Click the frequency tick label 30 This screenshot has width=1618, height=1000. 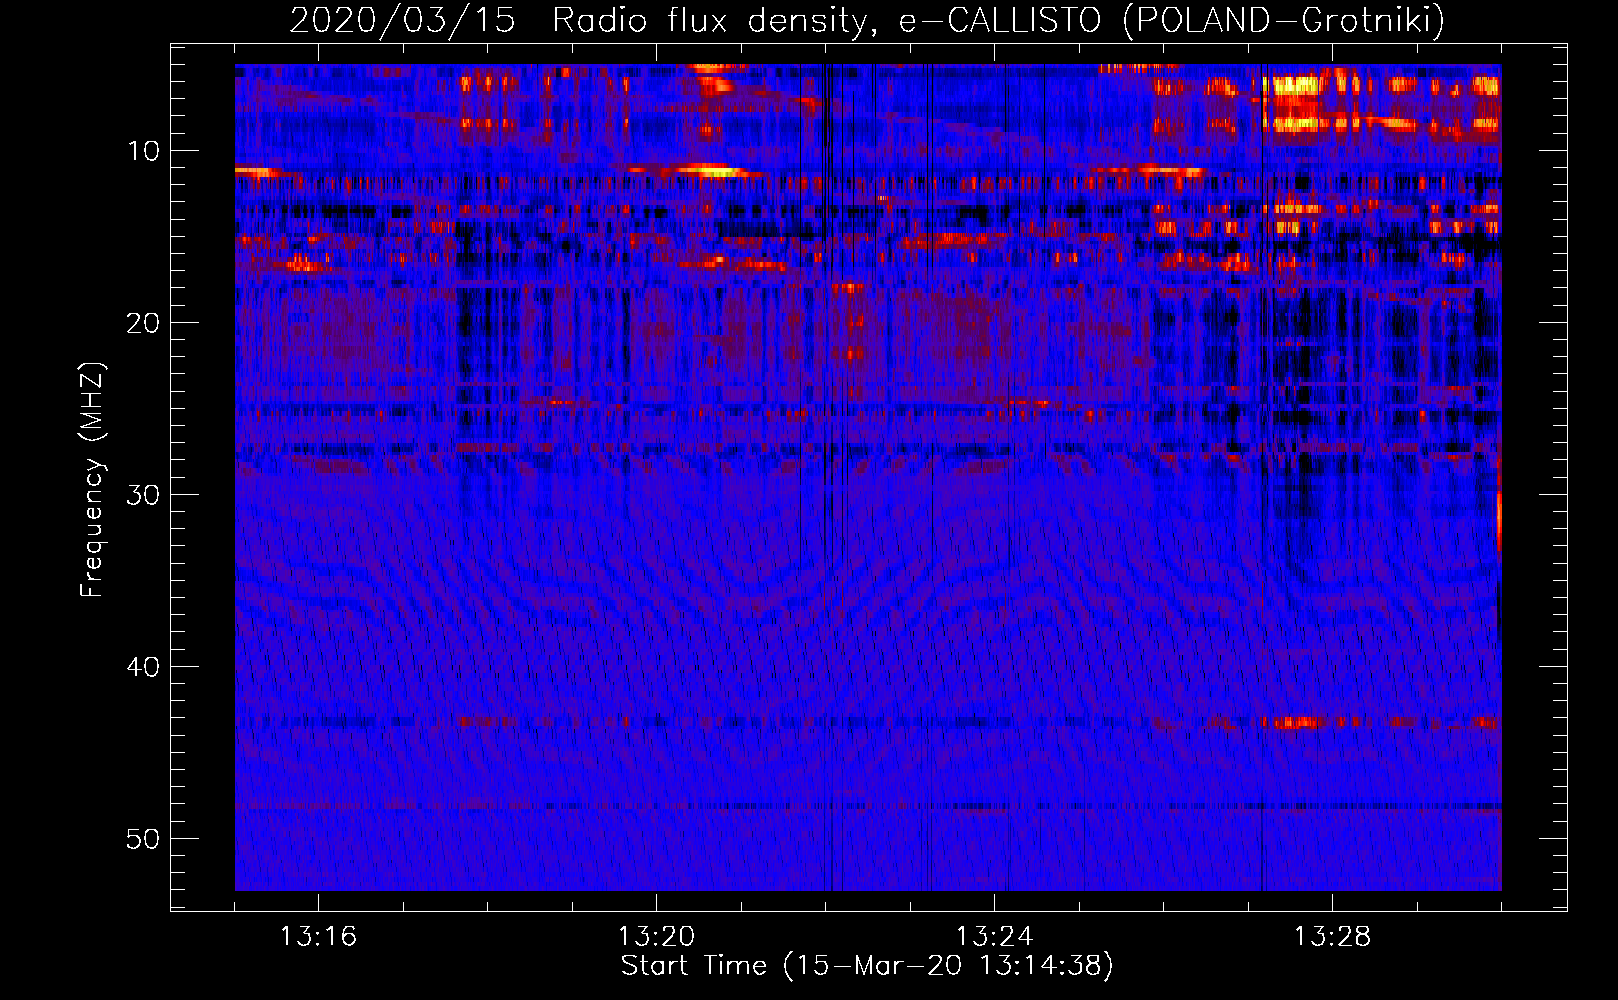[x=144, y=495]
